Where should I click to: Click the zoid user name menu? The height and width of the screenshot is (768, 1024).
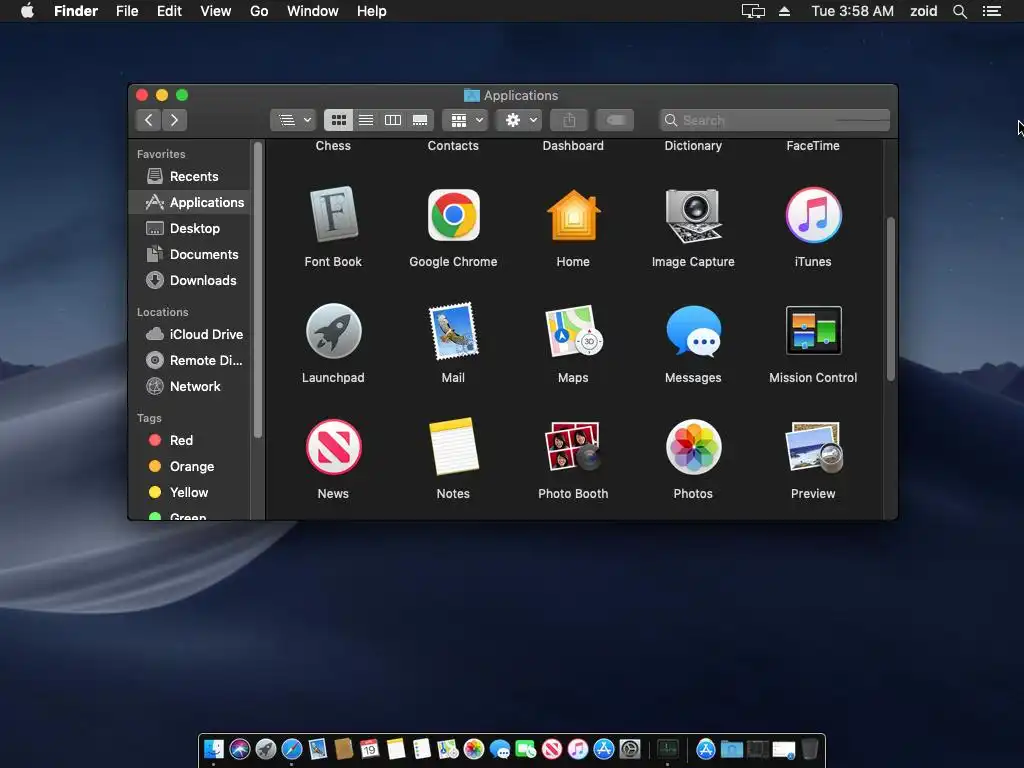pyautogui.click(x=923, y=11)
